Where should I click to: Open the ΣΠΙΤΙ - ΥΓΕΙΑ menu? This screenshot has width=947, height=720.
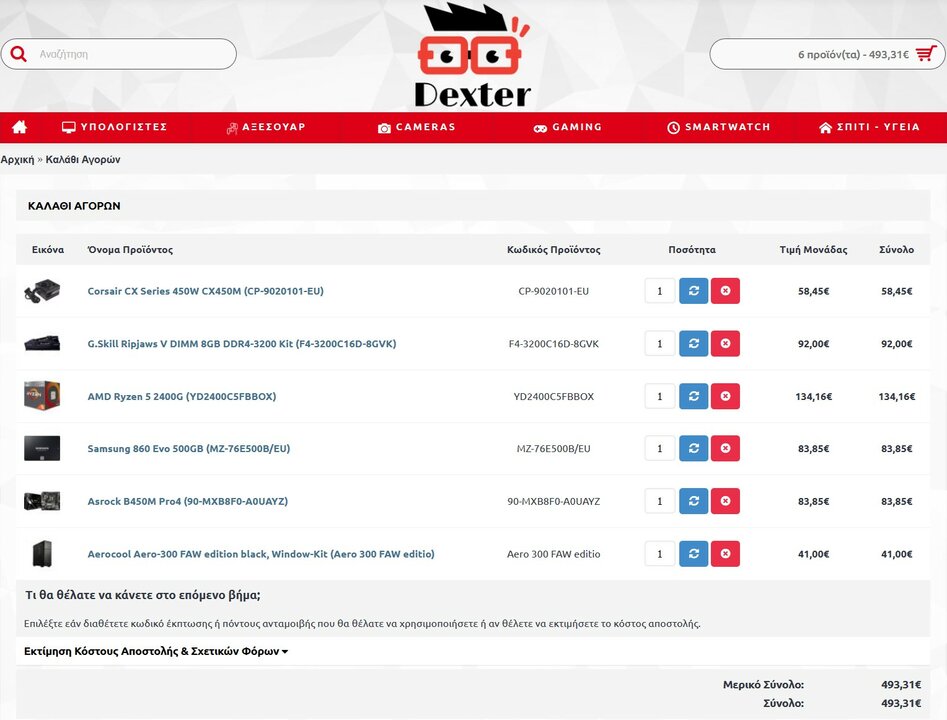click(870, 127)
